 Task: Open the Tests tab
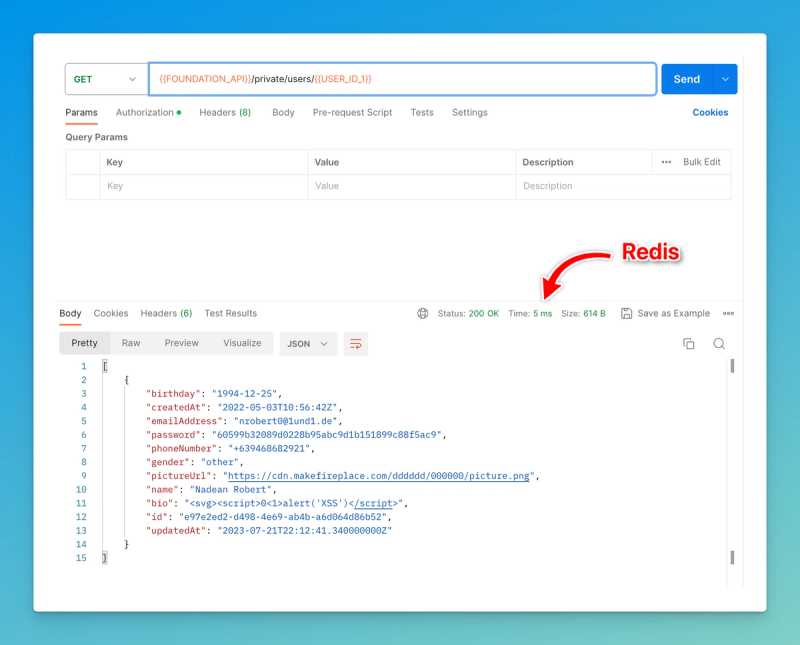pyautogui.click(x=422, y=112)
